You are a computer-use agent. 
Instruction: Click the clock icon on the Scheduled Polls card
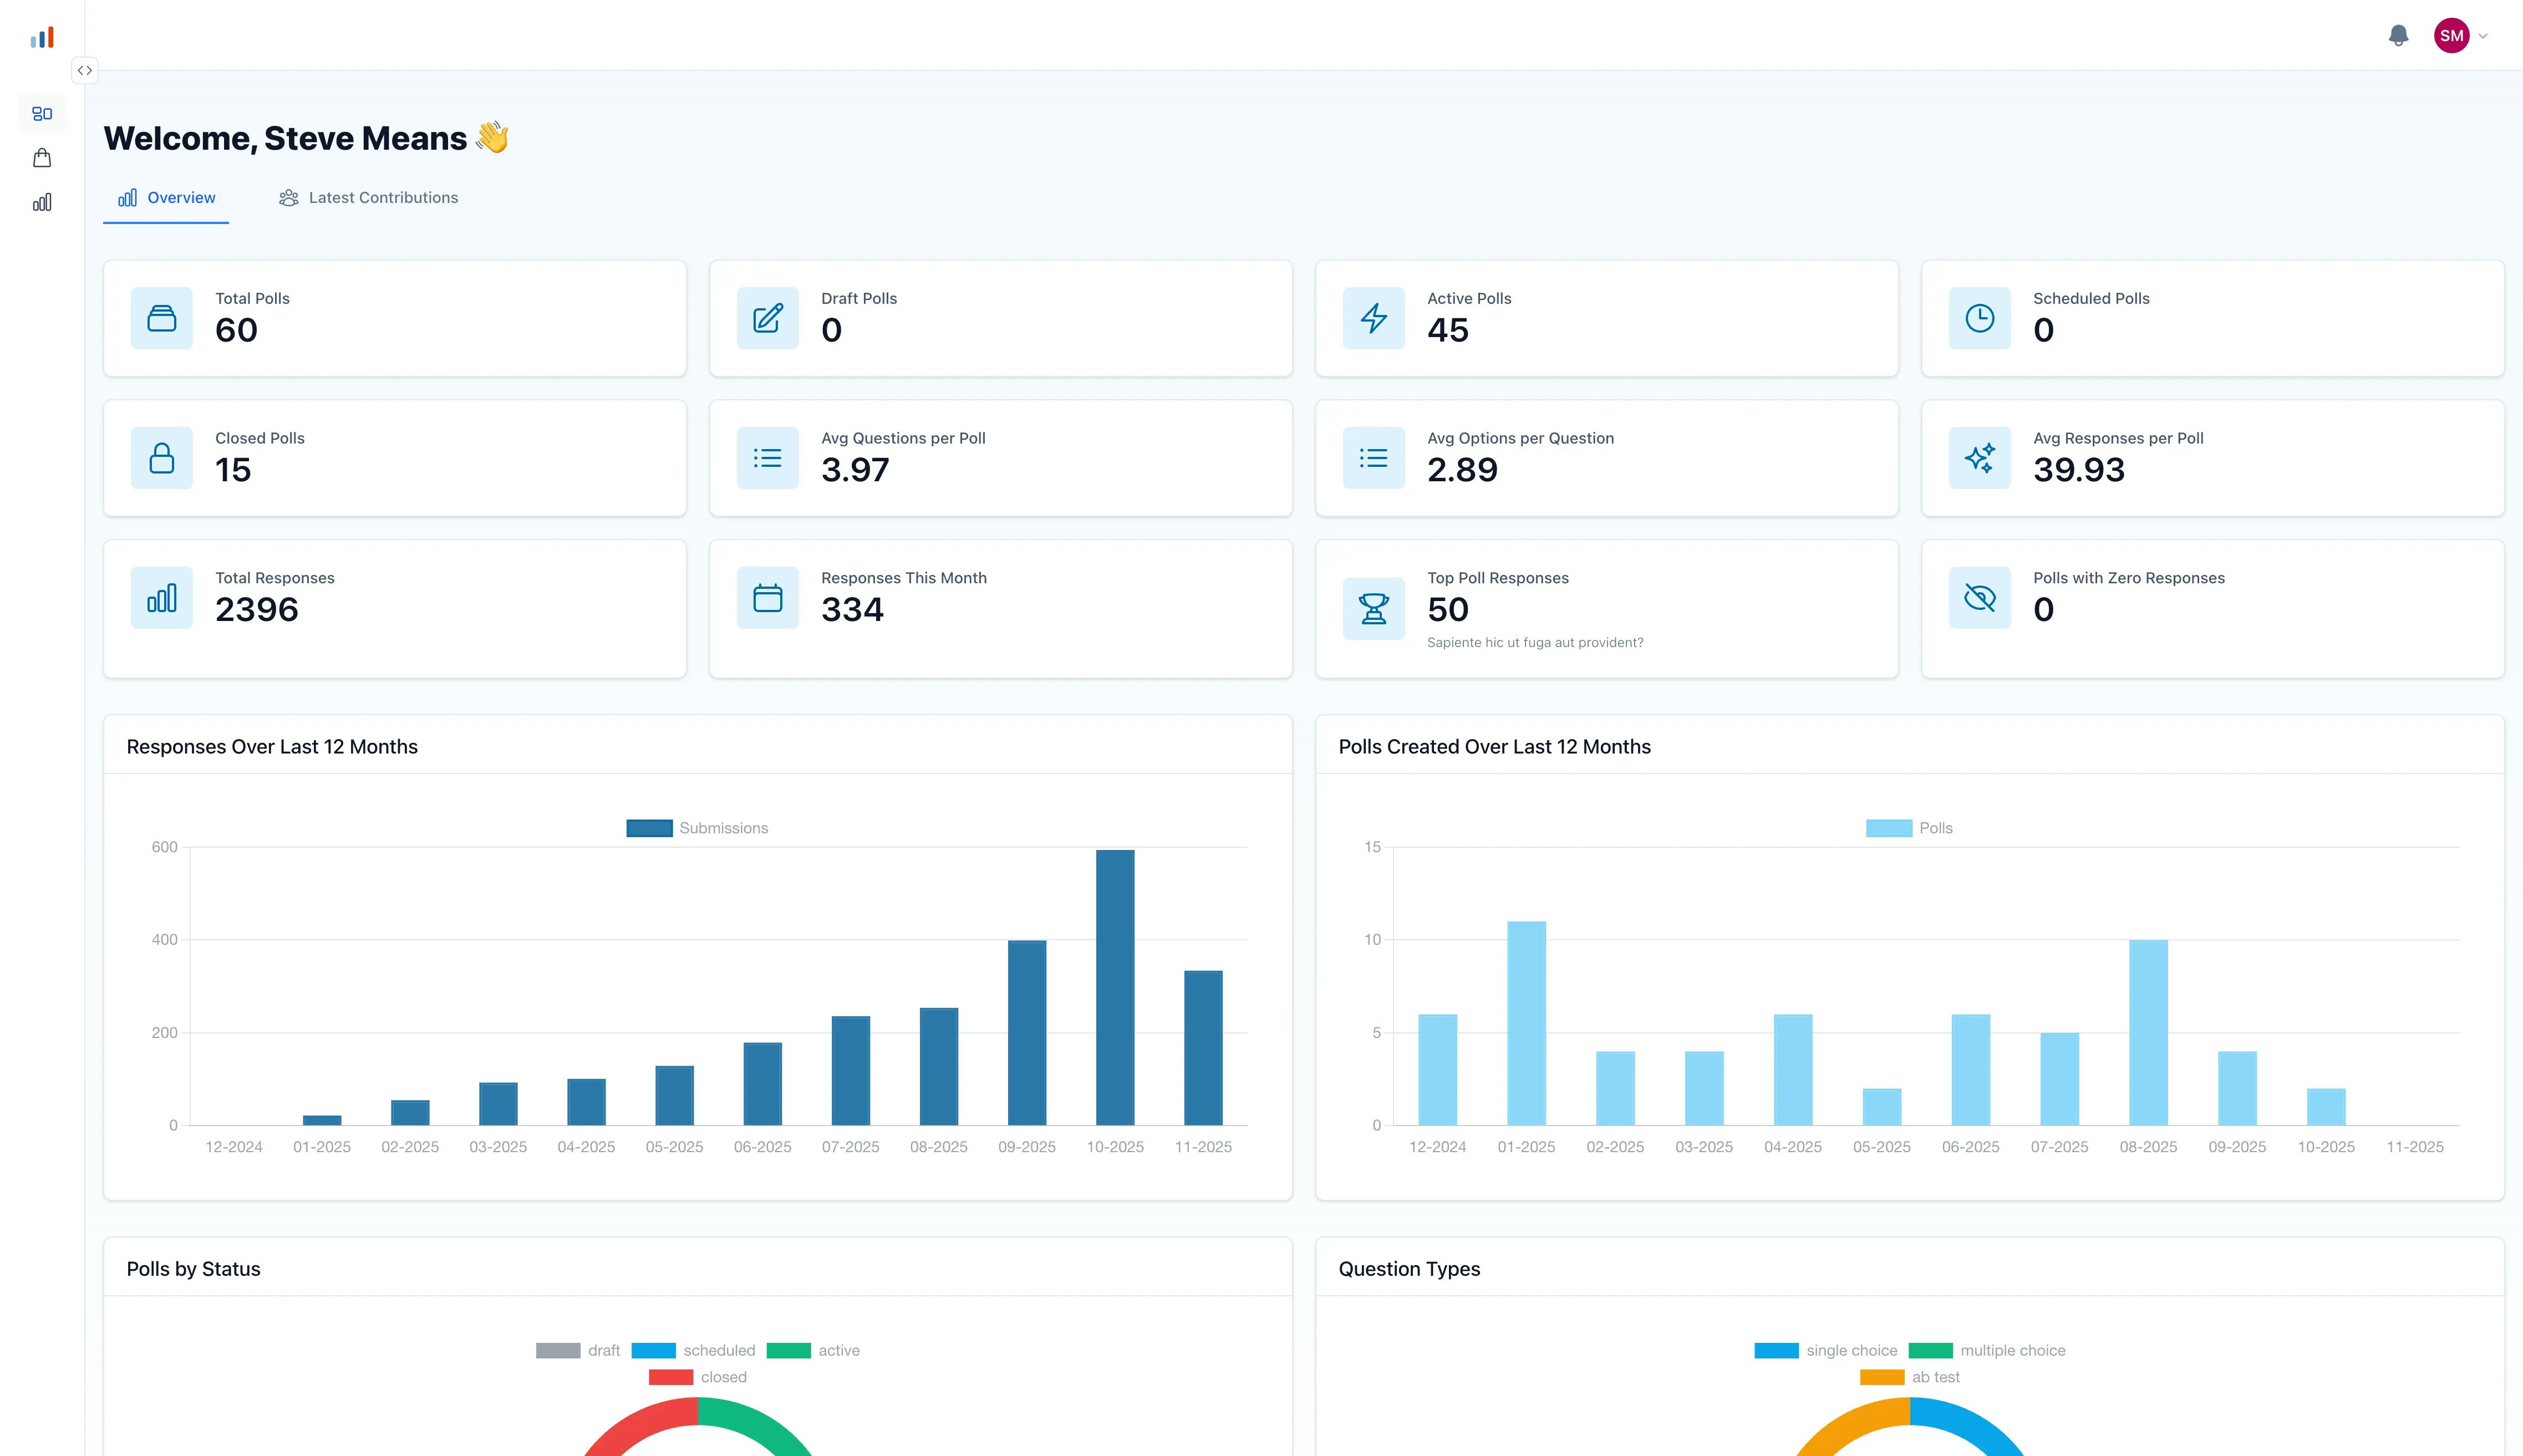(1980, 318)
